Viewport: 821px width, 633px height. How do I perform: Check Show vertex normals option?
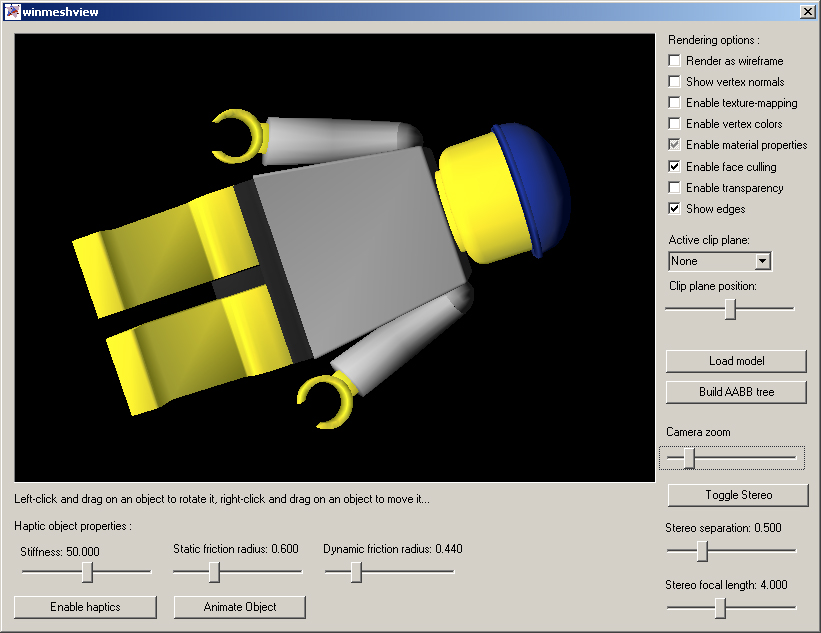[x=675, y=82]
